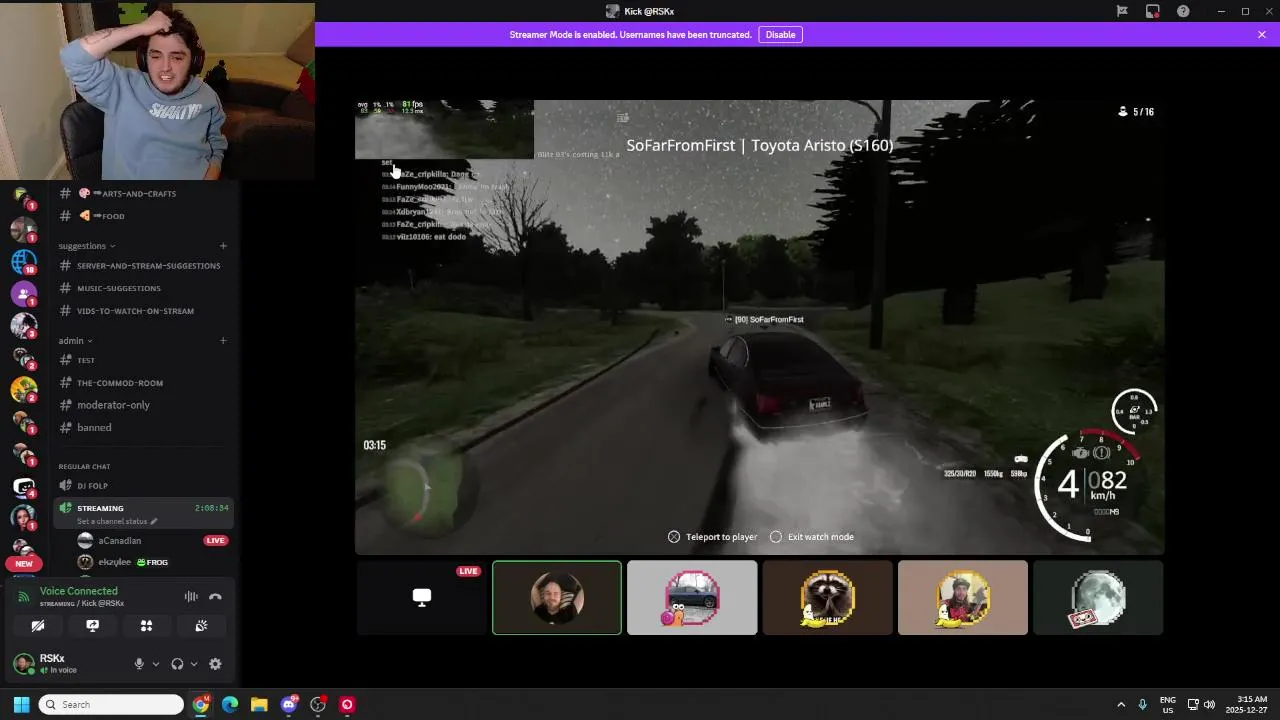Viewport: 1280px width, 720px height.
Task: Open Google Chrome from taskbar
Action: point(201,705)
